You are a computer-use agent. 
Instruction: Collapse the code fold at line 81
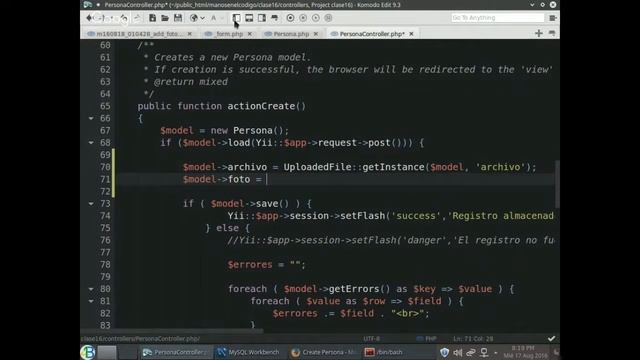(91, 301)
